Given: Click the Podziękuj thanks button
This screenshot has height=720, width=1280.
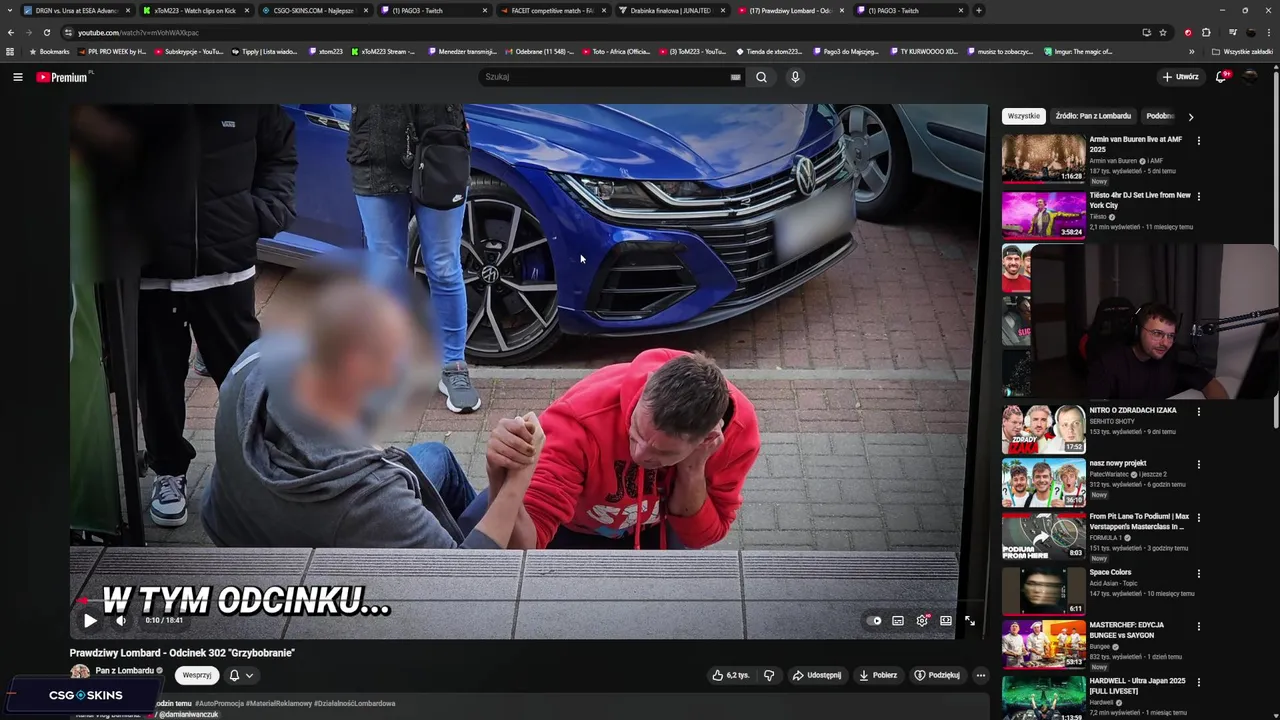Looking at the screenshot, I should (x=937, y=675).
